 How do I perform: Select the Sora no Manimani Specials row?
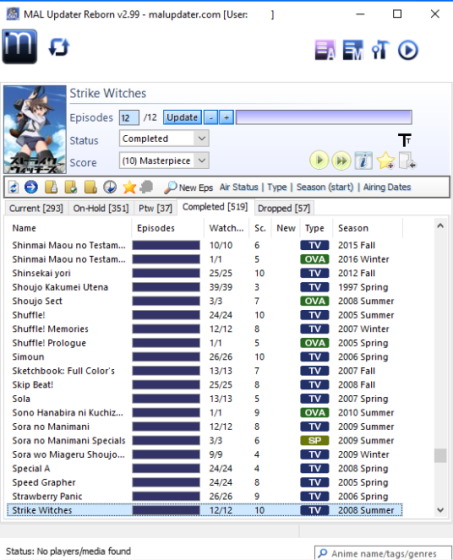(204, 440)
